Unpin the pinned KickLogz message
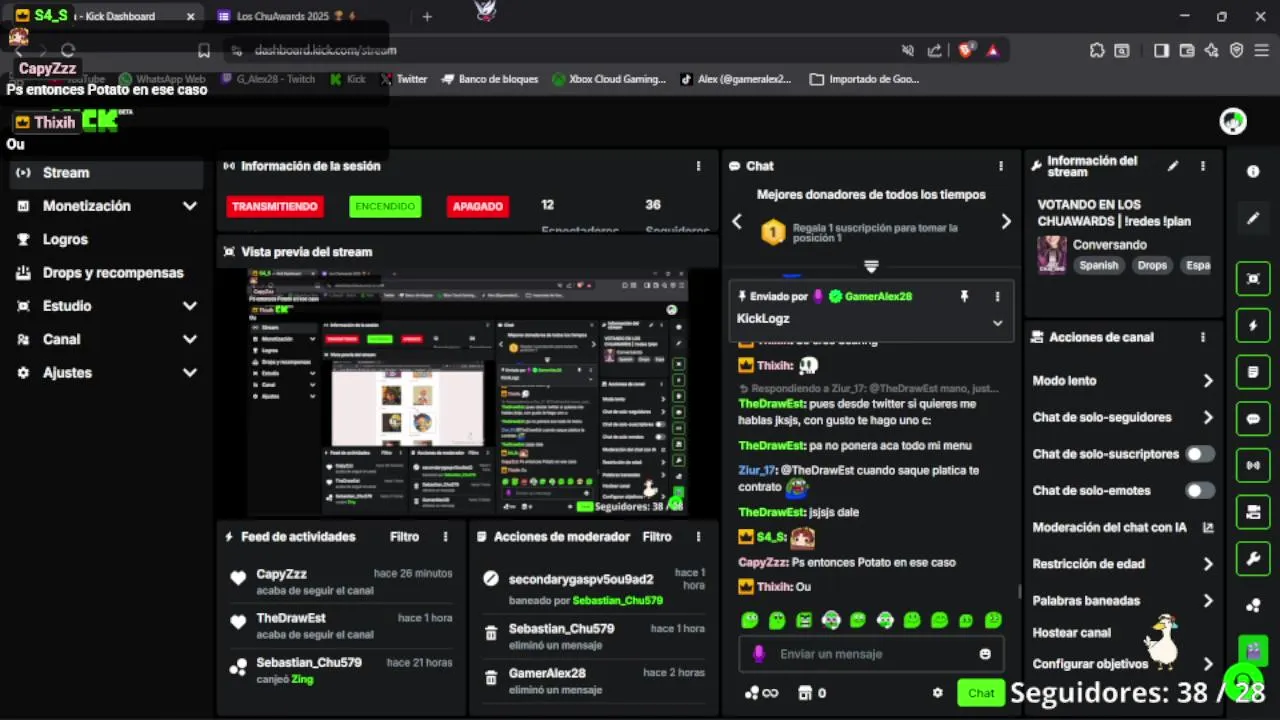The height and width of the screenshot is (720, 1280). click(x=965, y=297)
